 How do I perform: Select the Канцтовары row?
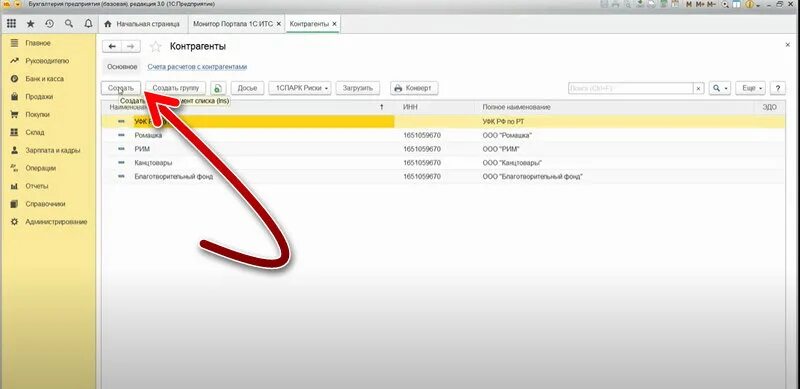[x=443, y=163]
